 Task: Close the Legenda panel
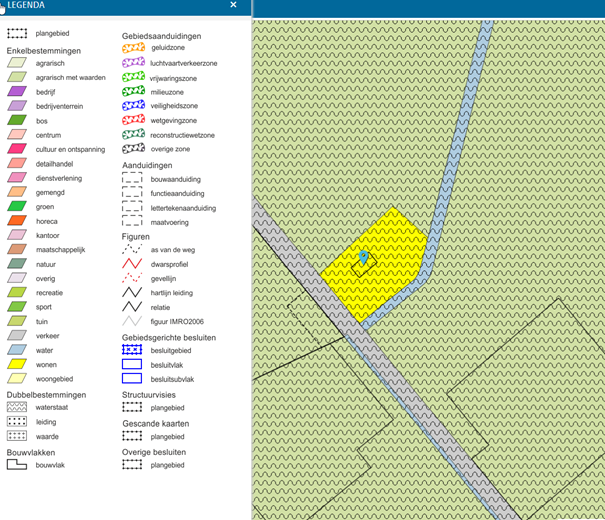[233, 5]
